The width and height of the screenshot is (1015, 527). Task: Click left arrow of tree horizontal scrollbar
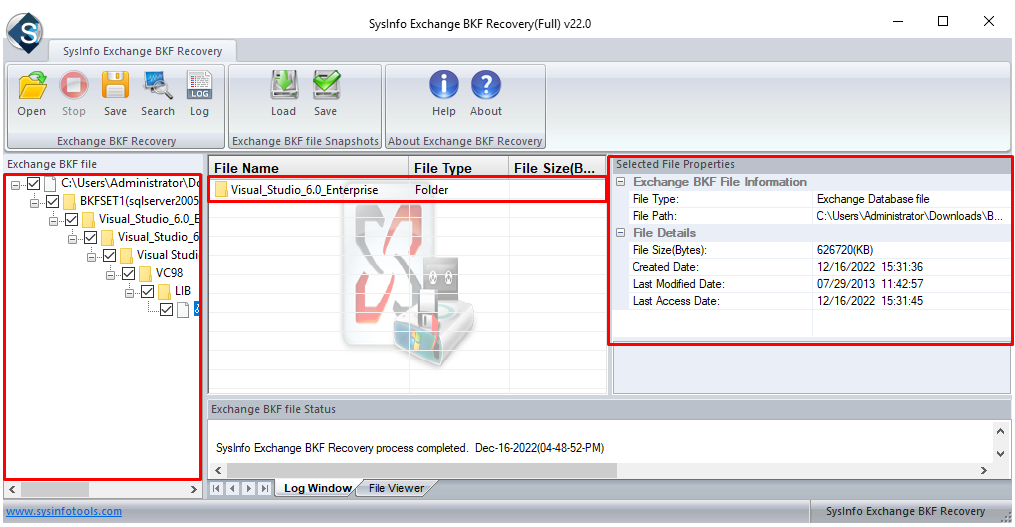coord(12,489)
